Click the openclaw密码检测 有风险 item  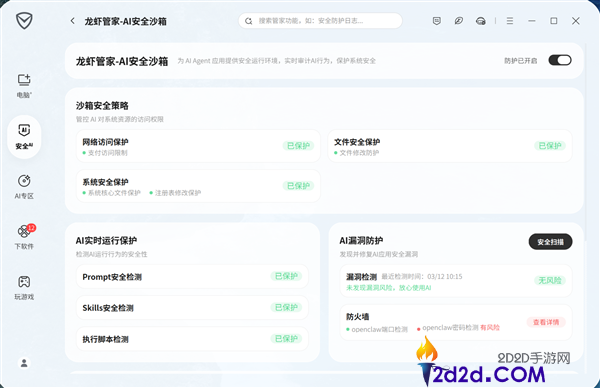[458, 328]
